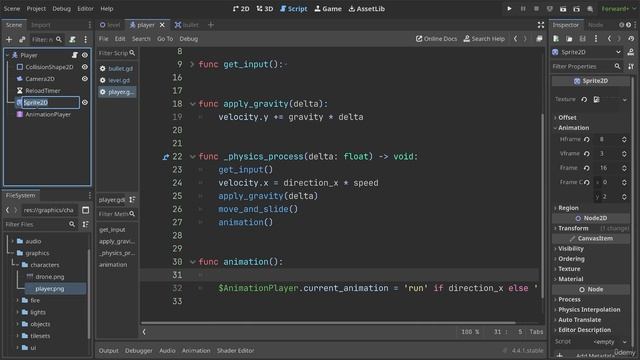Reset the Hframes property

[x=587, y=140]
